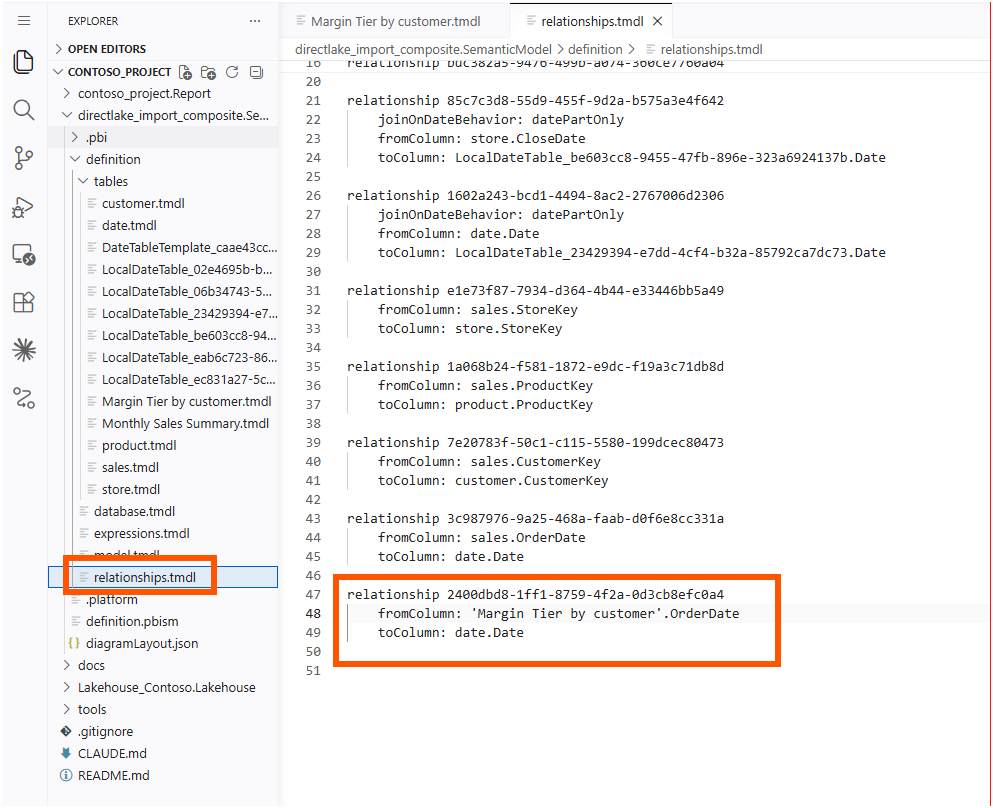Expand the tools folder
This screenshot has height=808, width=993.
92,710
